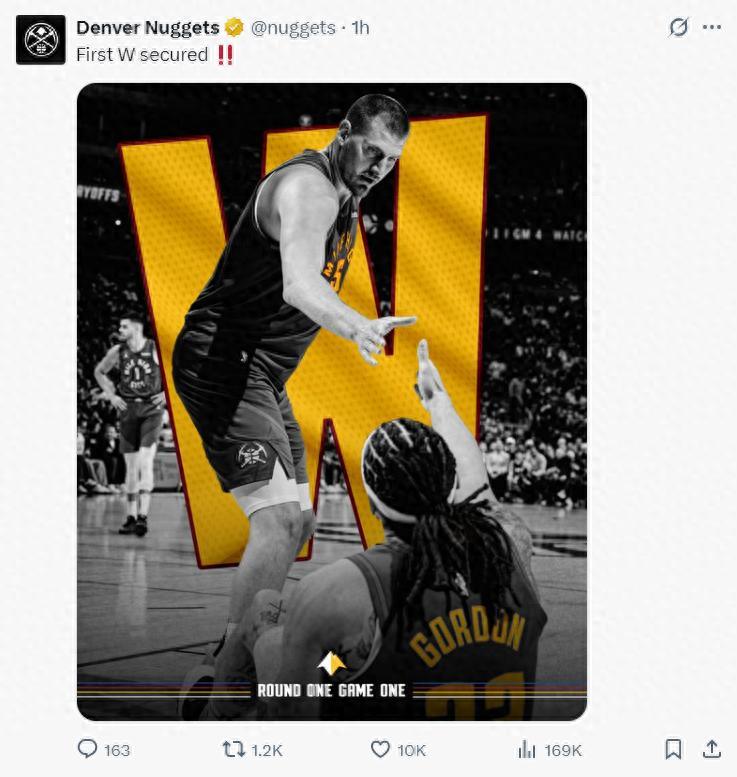The image size is (737, 777).
Task: Open the post via 1h timestamp
Action: coord(360,28)
